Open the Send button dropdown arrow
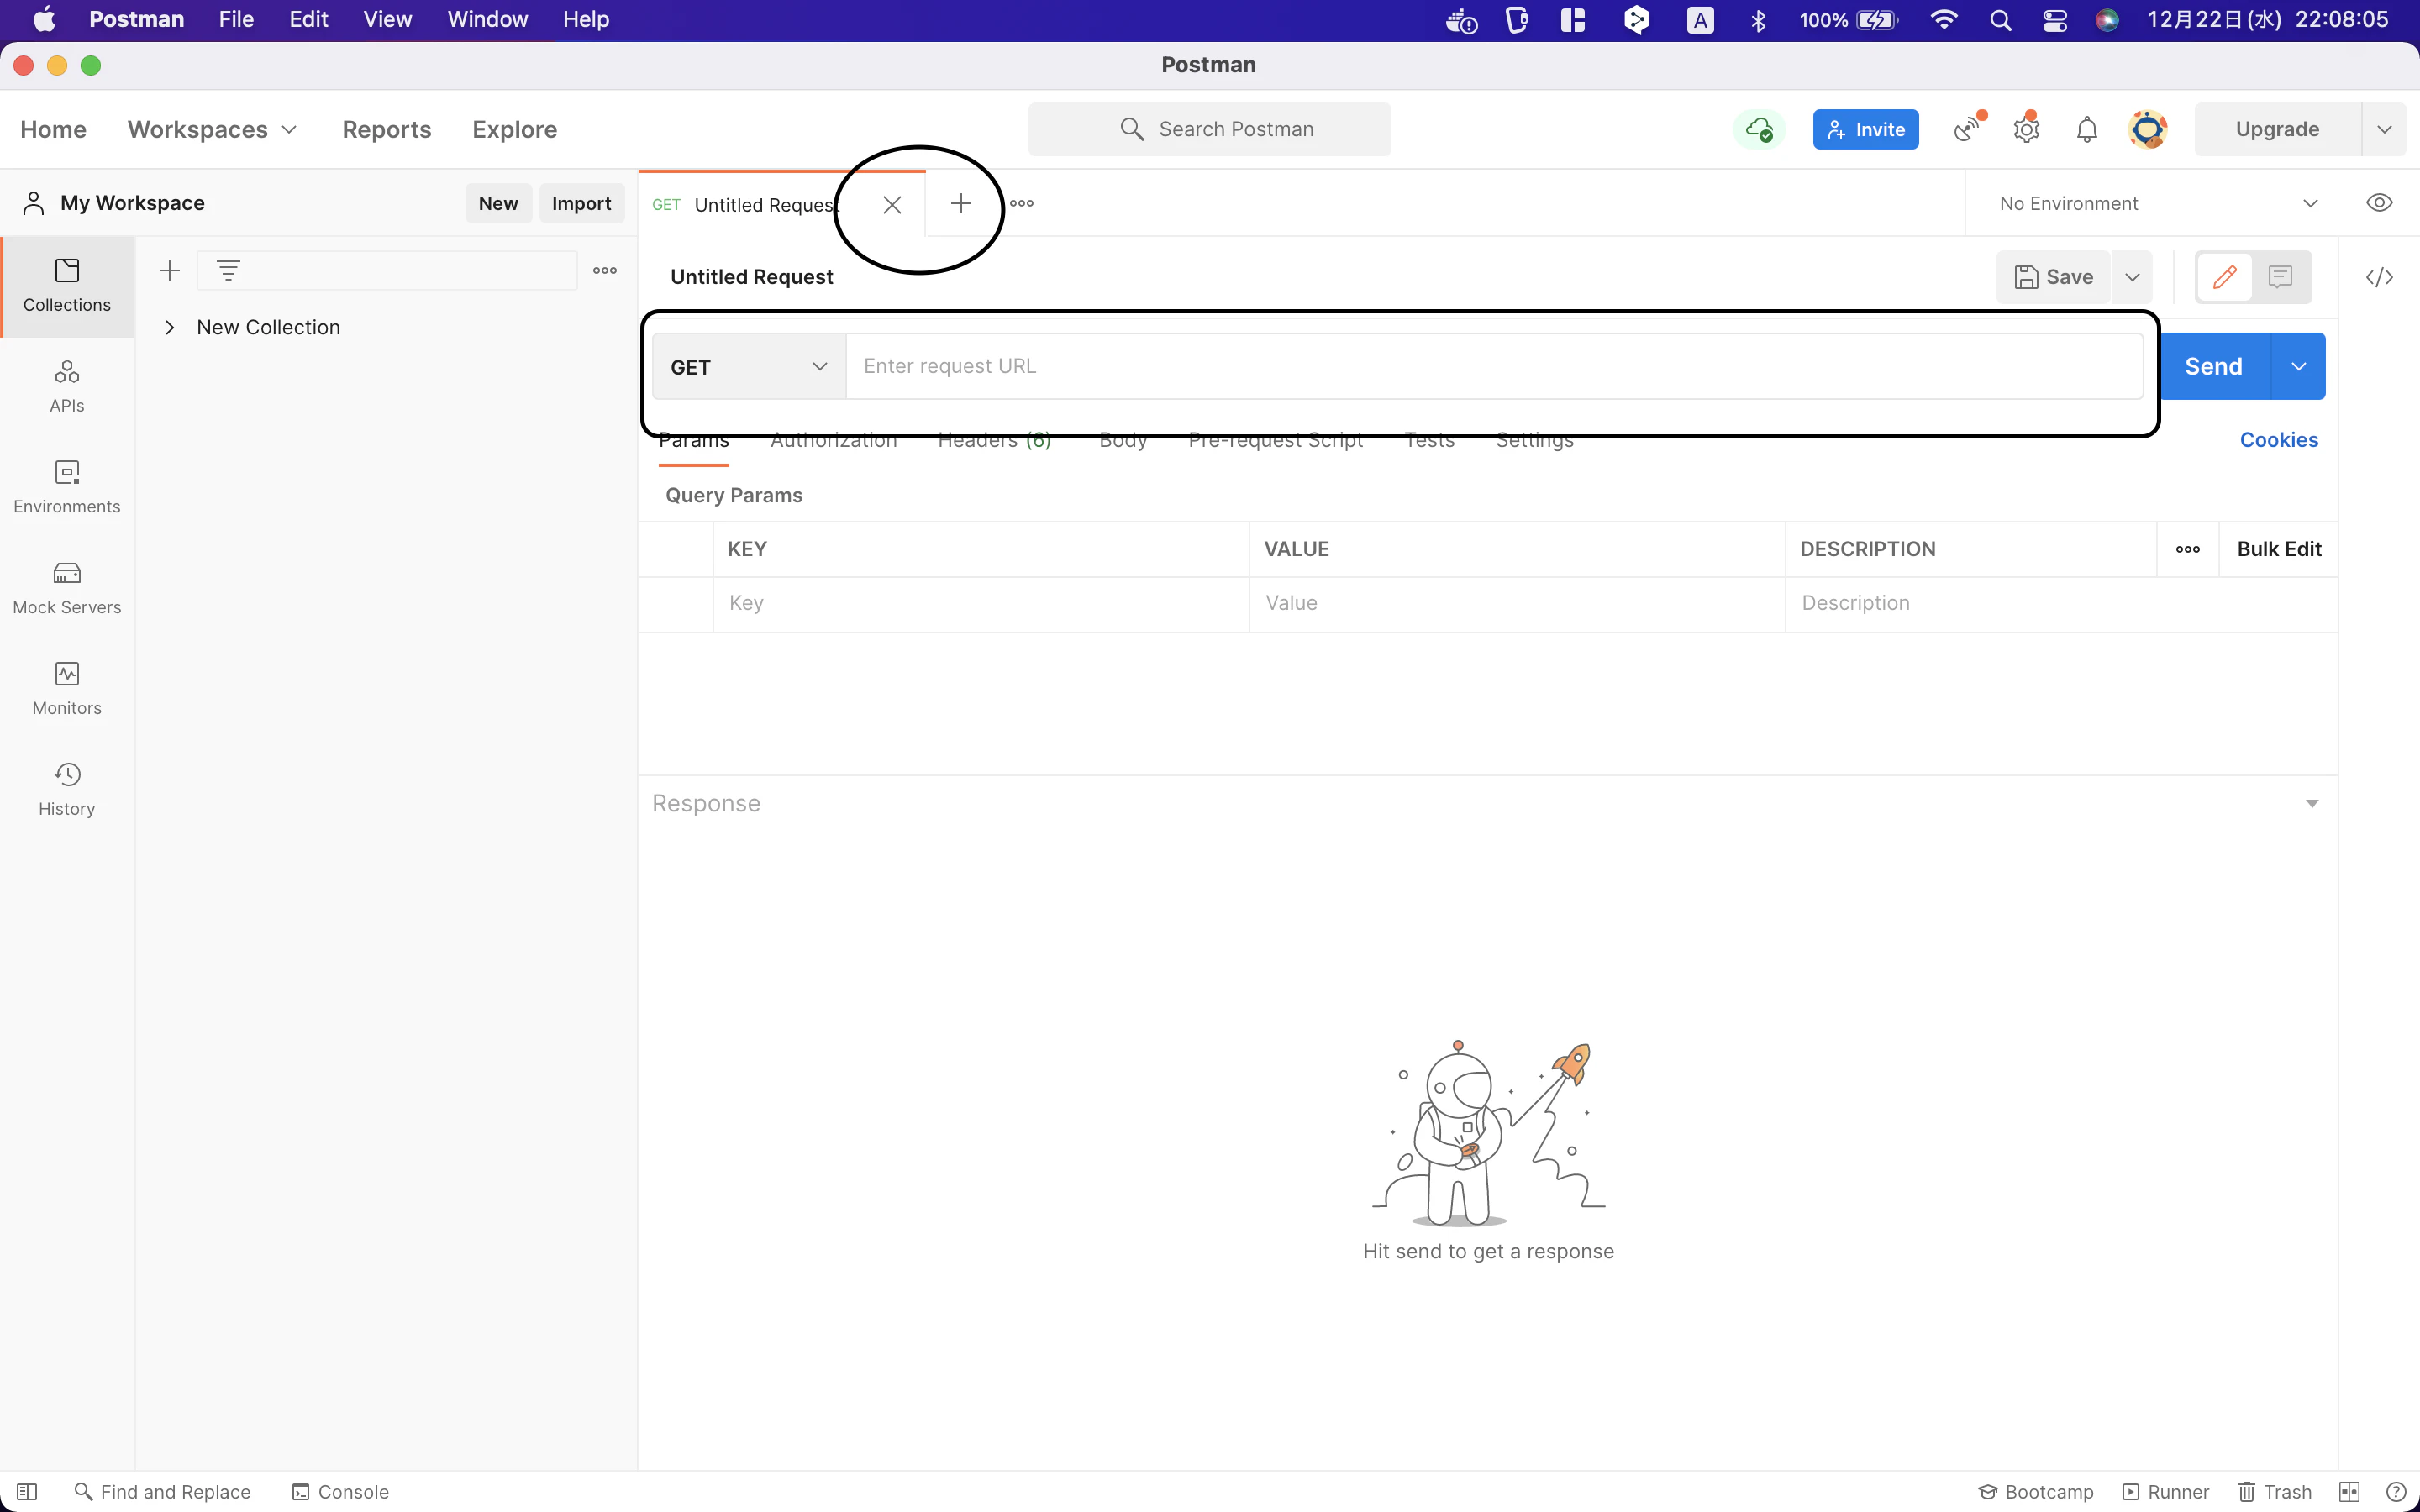The width and height of the screenshot is (2420, 1512). (x=2299, y=367)
